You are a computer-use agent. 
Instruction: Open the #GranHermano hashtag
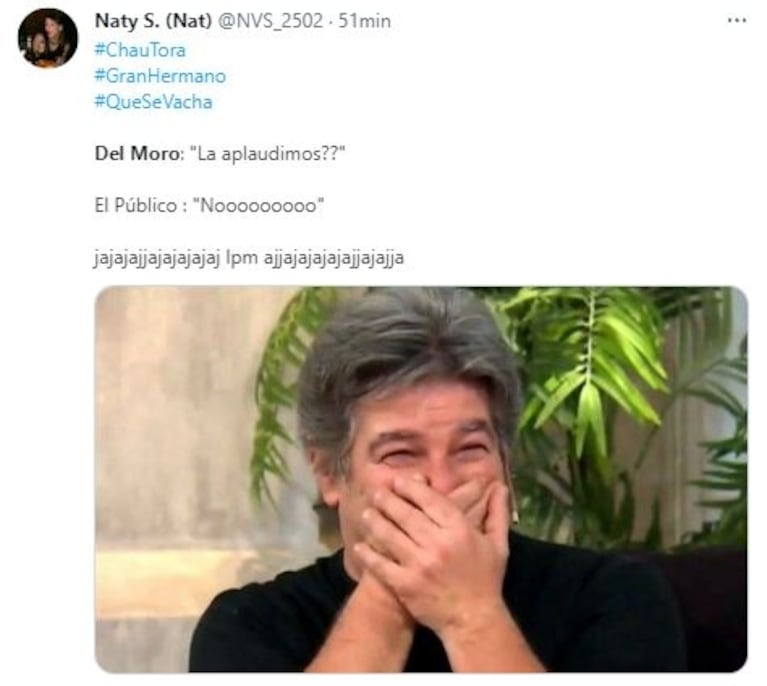[160, 76]
